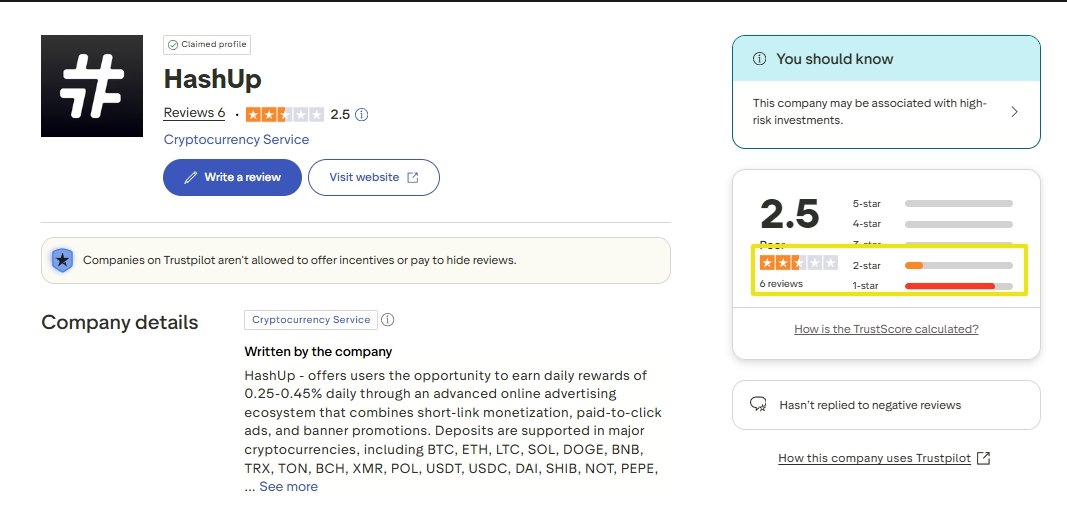The image size is (1067, 510).
Task: Expand the high-risk investments notice chevron
Action: tap(1014, 112)
